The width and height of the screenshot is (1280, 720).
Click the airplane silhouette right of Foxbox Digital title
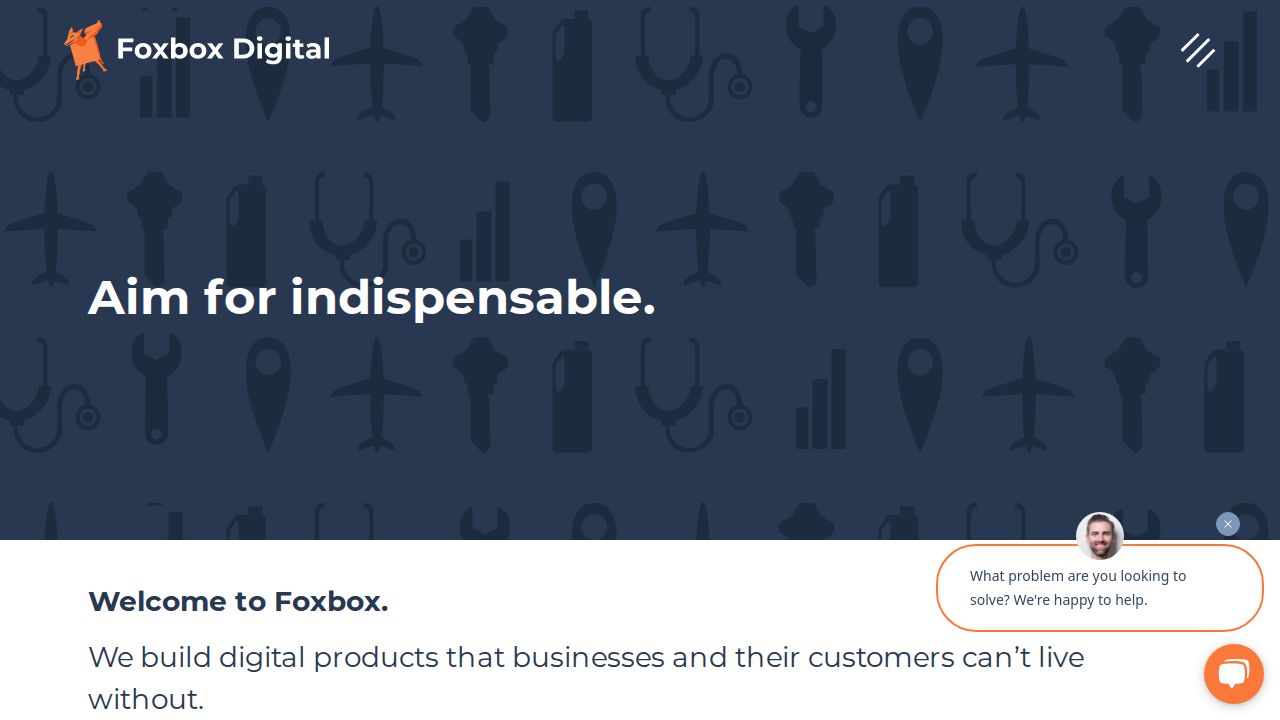377,64
